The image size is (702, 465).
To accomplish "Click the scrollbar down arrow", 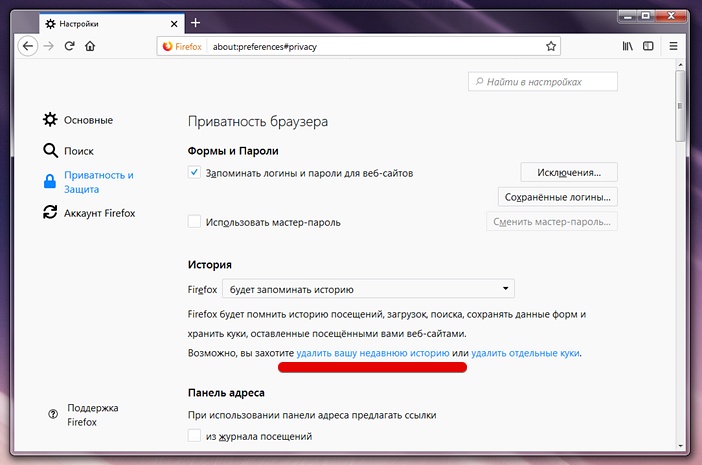I will click(681, 446).
